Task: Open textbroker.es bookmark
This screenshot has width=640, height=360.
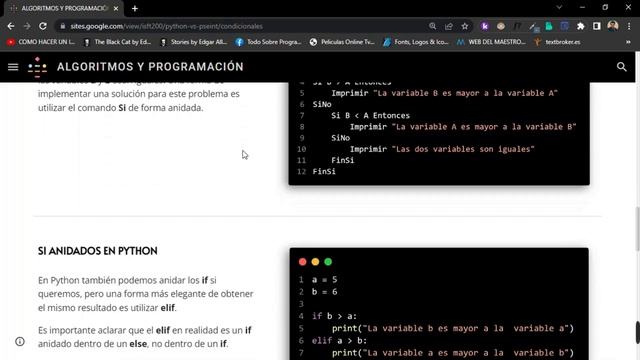Action: pyautogui.click(x=557, y=42)
